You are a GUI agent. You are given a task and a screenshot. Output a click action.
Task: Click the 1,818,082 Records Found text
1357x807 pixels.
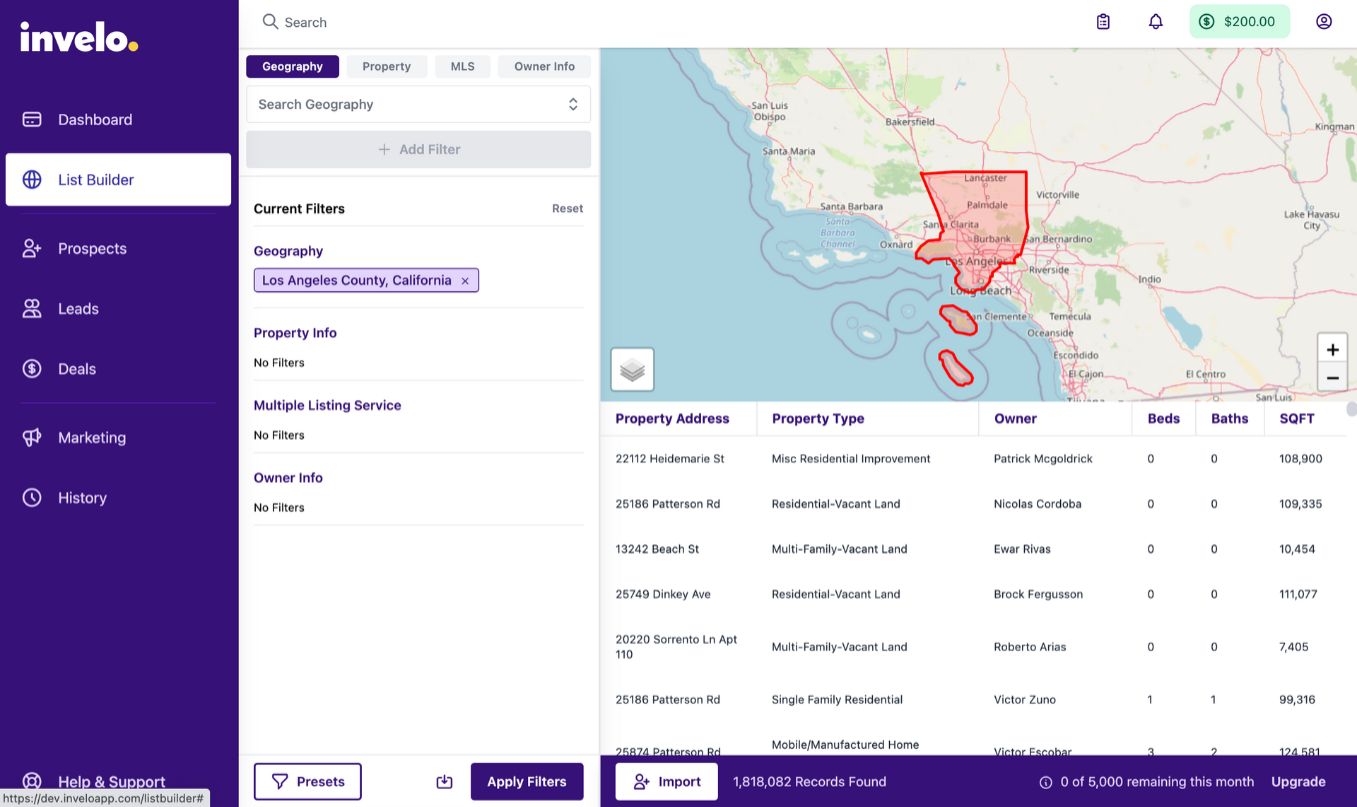(809, 782)
